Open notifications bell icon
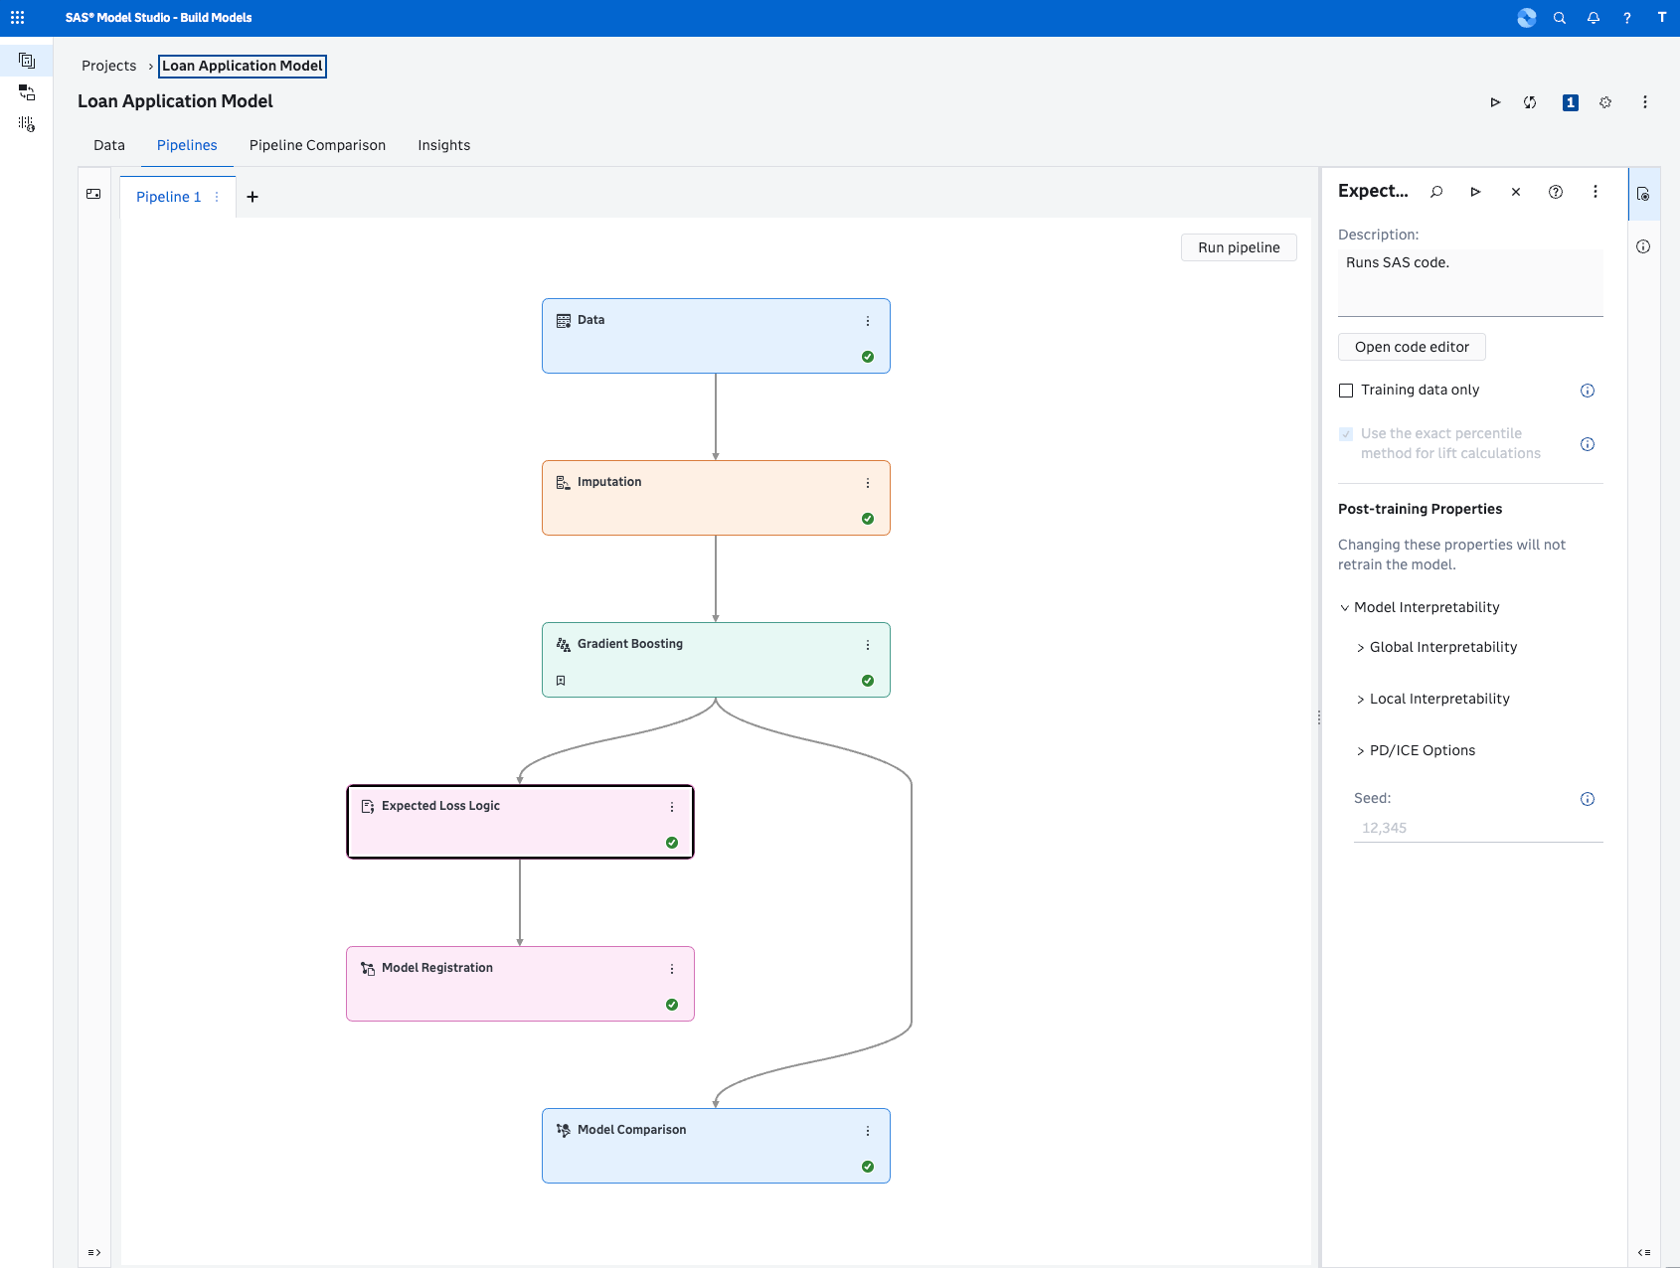Viewport: 1680px width, 1268px height. point(1593,18)
